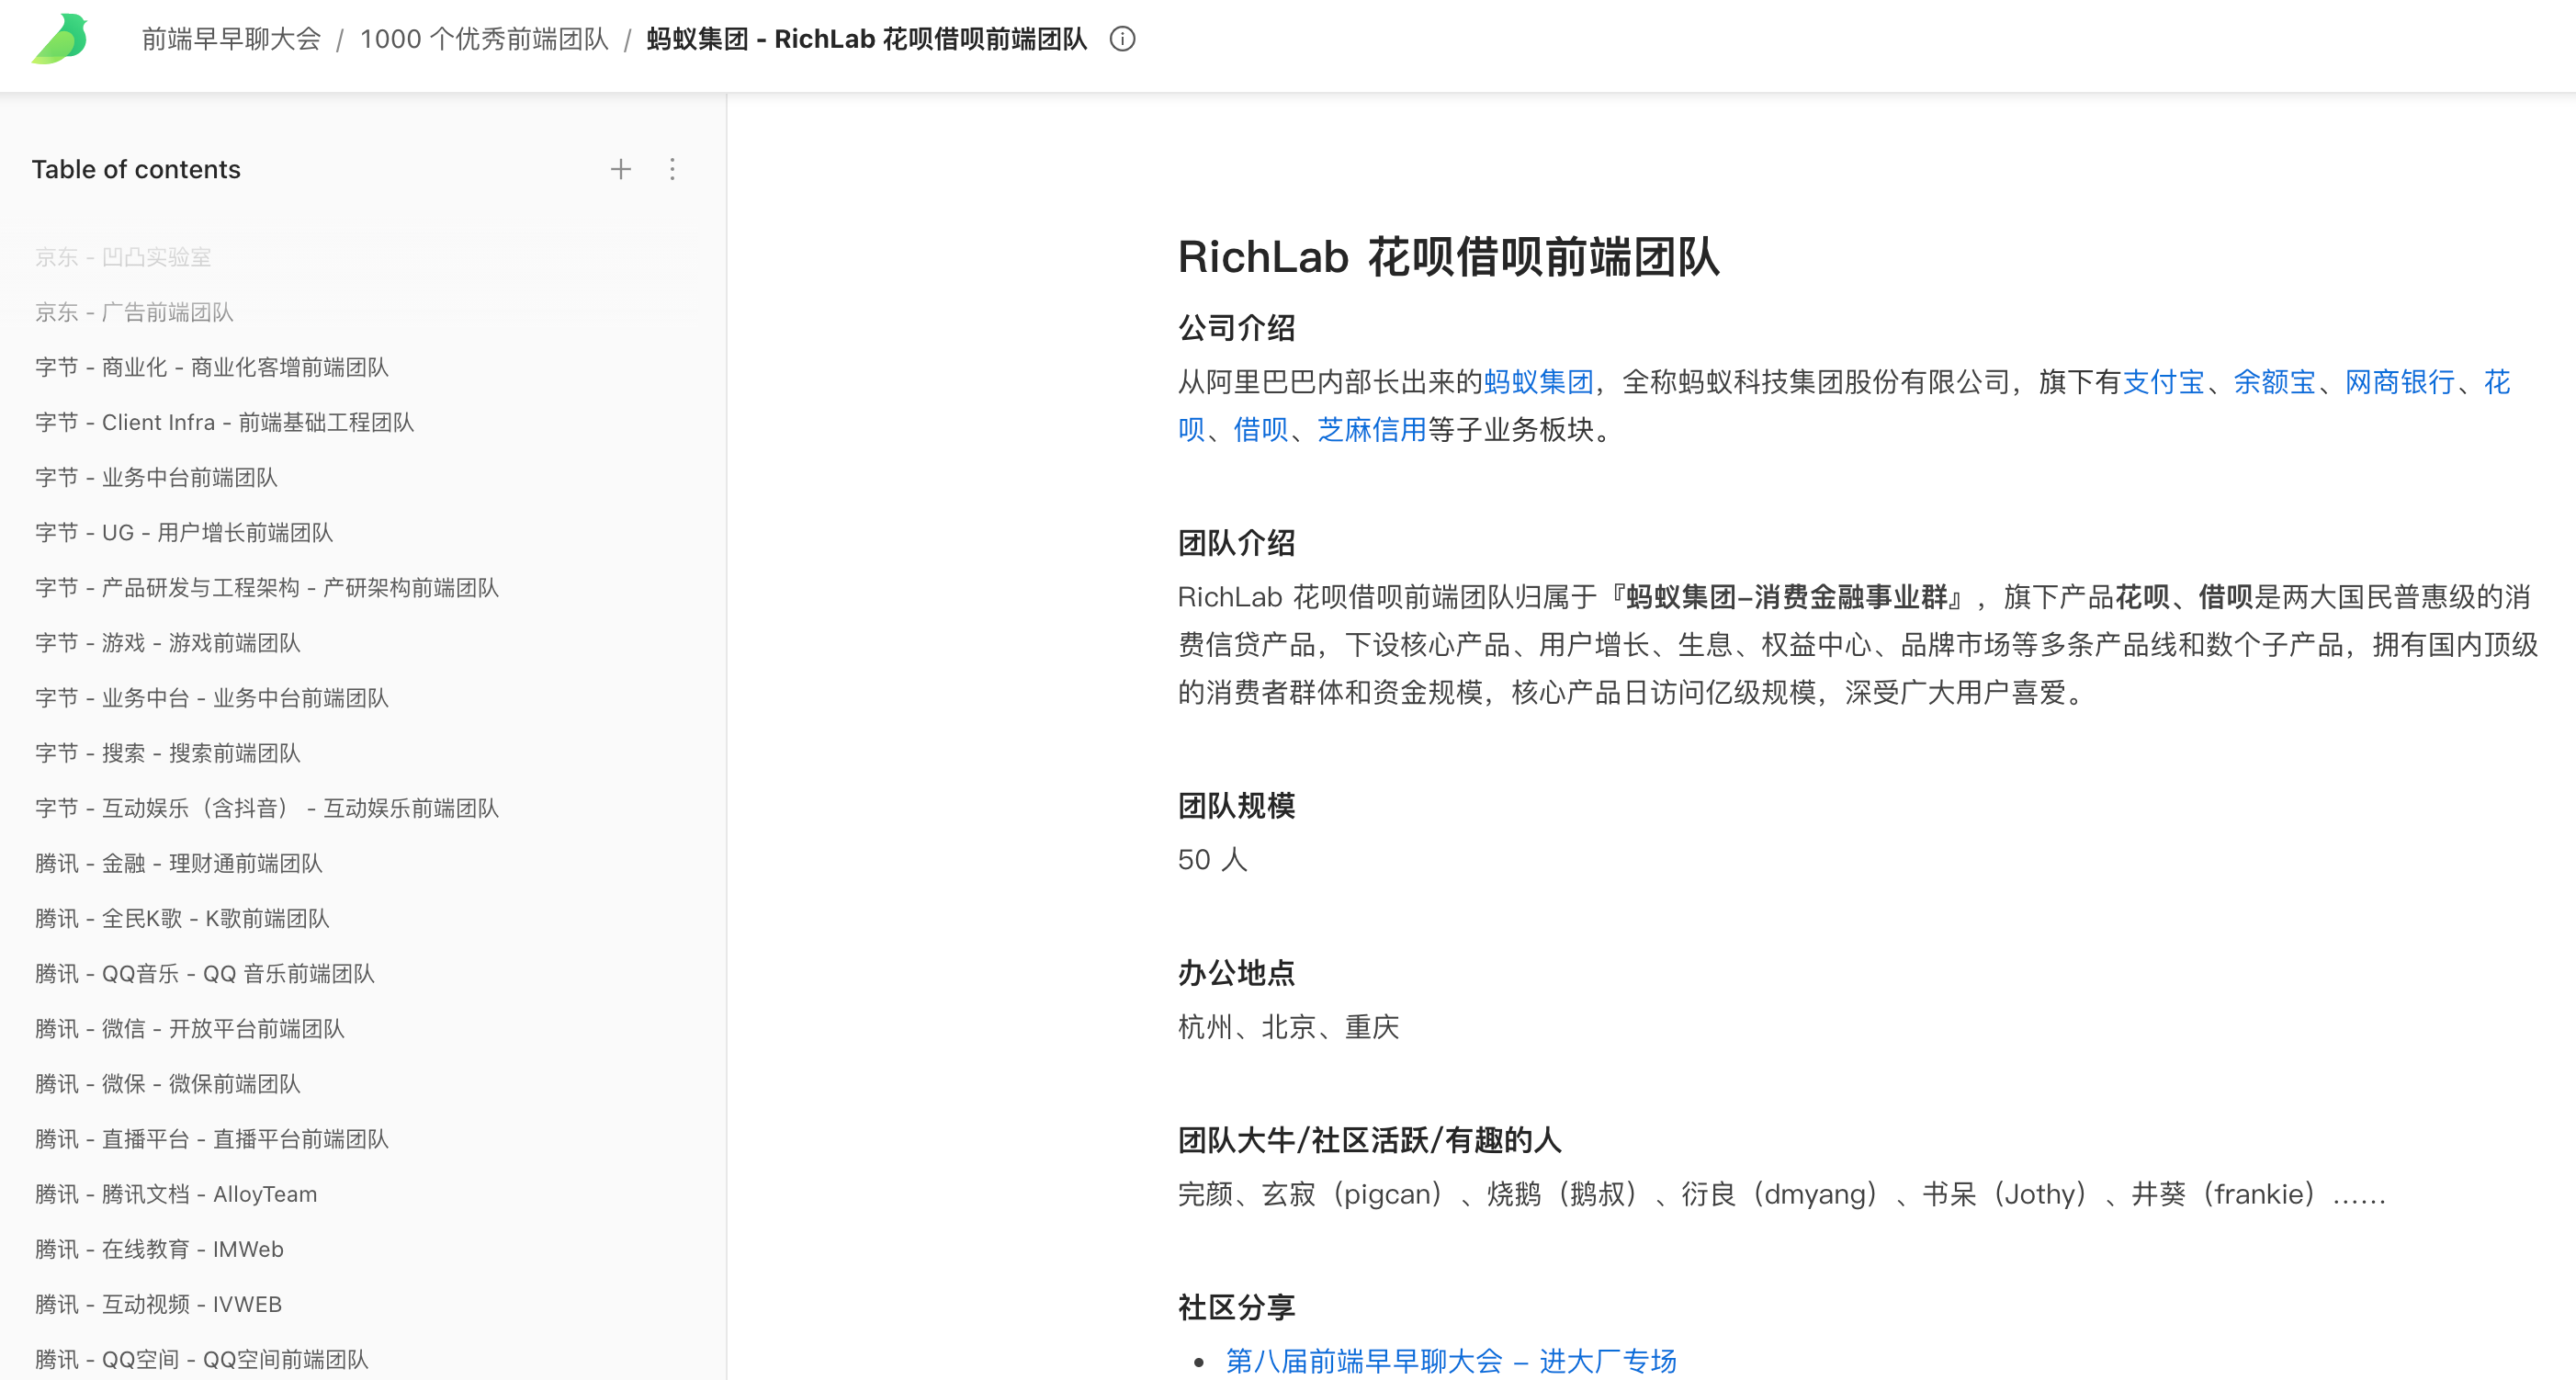This screenshot has height=1380, width=2576.
Task: Click the 网商银行 link
Action: click(2399, 382)
